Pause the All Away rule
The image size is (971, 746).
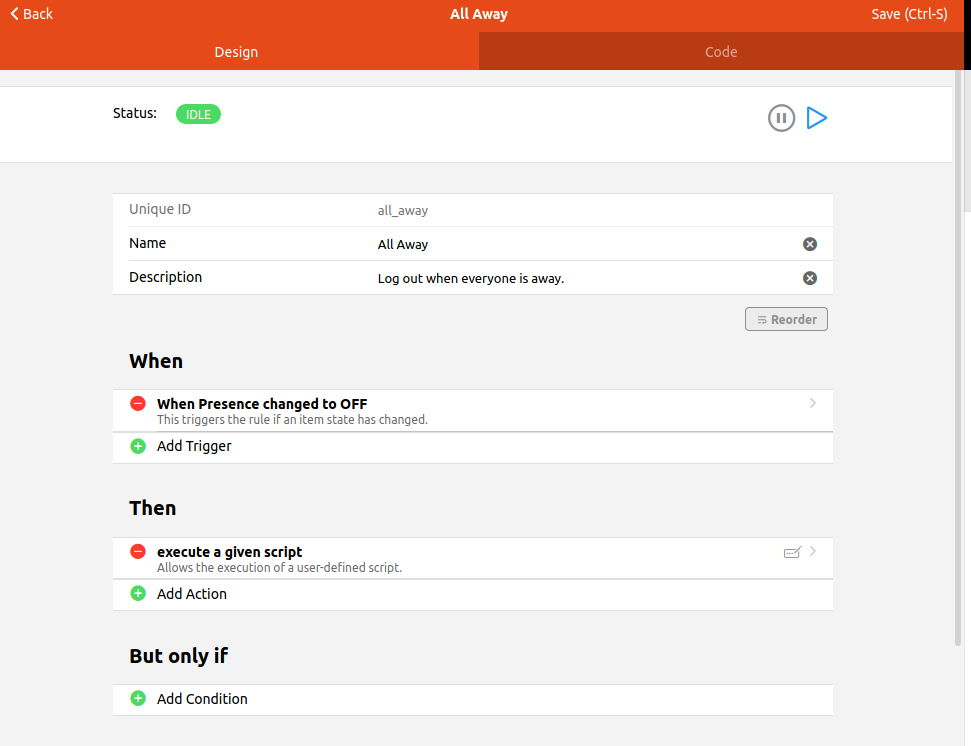[x=781, y=118]
